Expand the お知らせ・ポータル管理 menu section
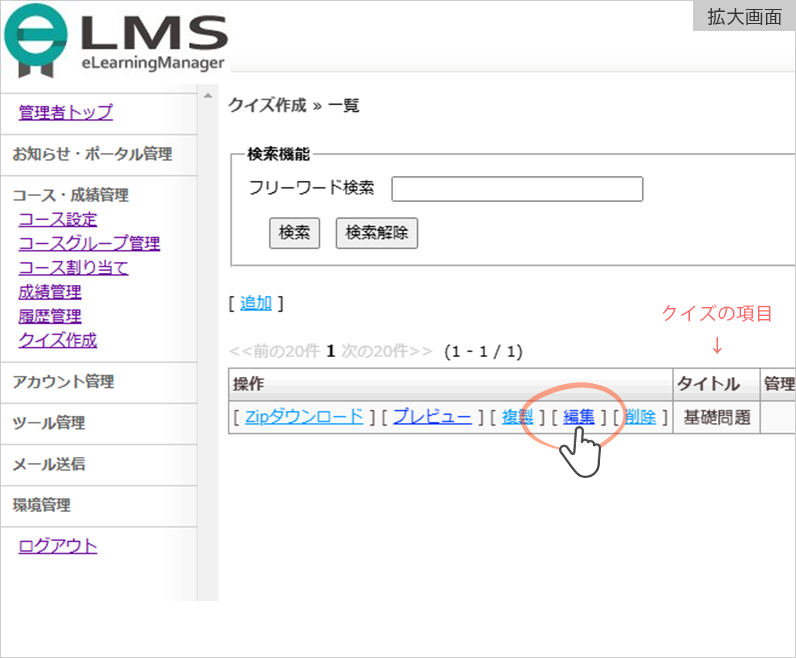The height and width of the screenshot is (658, 796). (92, 154)
